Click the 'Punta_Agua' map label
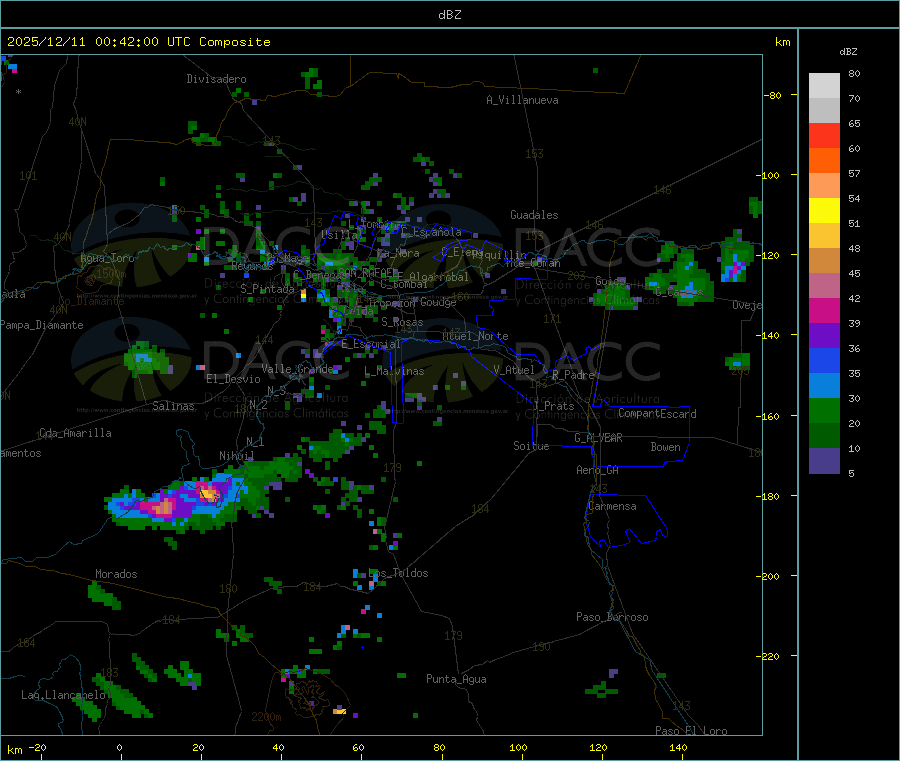900x761 pixels. coord(456,679)
